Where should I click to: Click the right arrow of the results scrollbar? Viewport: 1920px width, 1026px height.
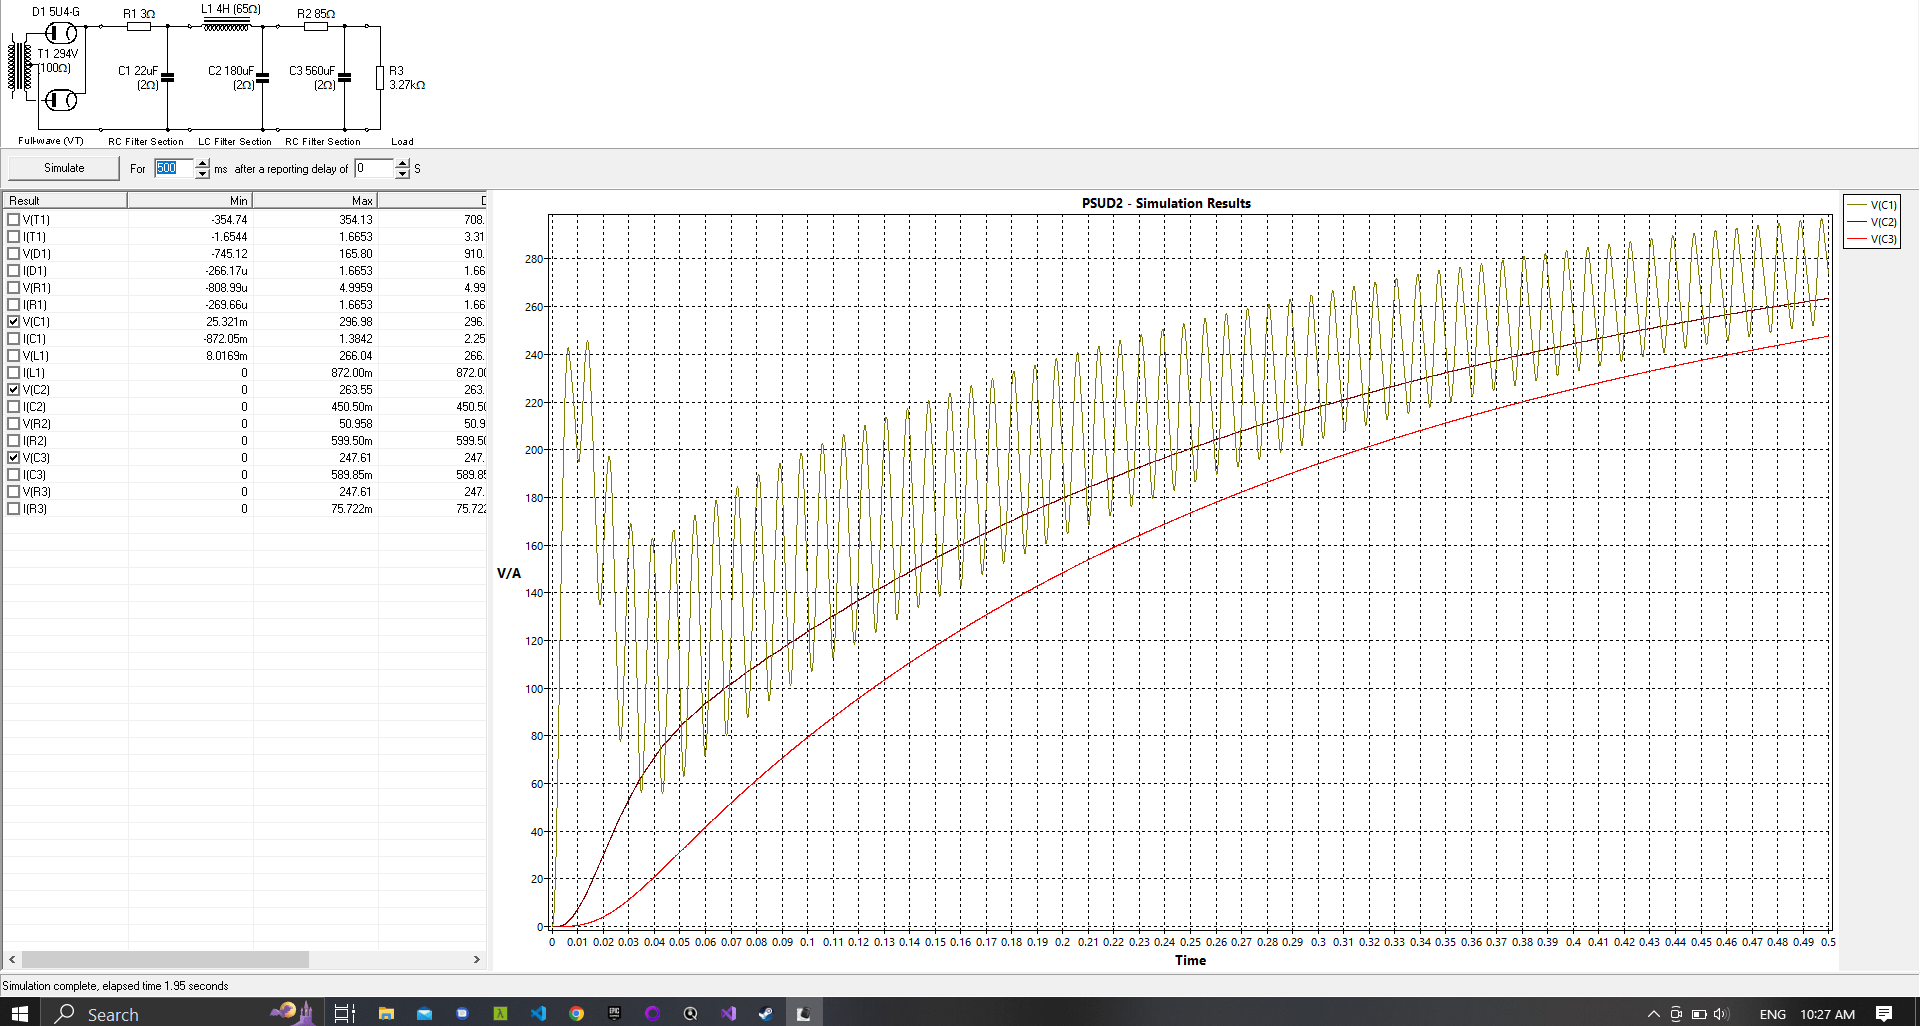[x=476, y=959]
